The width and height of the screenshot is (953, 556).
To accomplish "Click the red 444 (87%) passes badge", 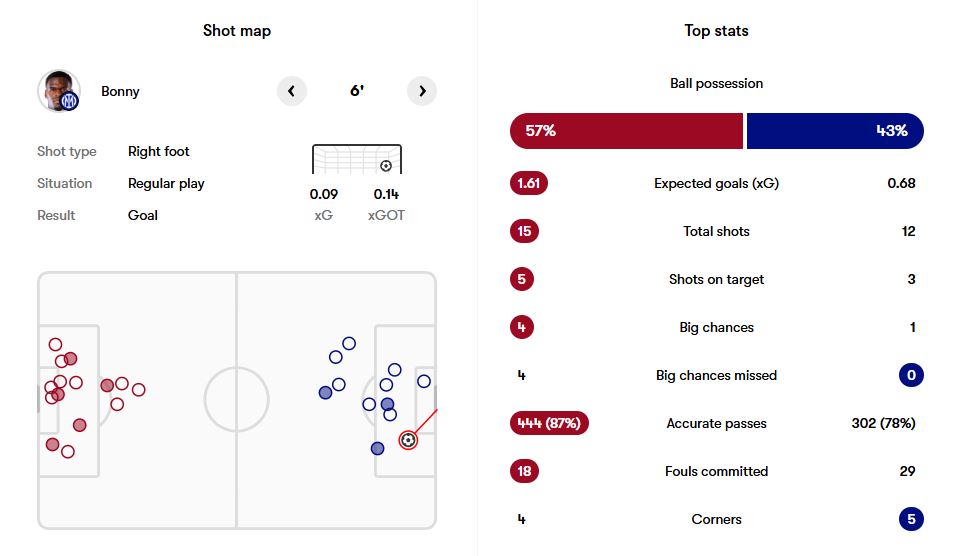I will pyautogui.click(x=549, y=423).
